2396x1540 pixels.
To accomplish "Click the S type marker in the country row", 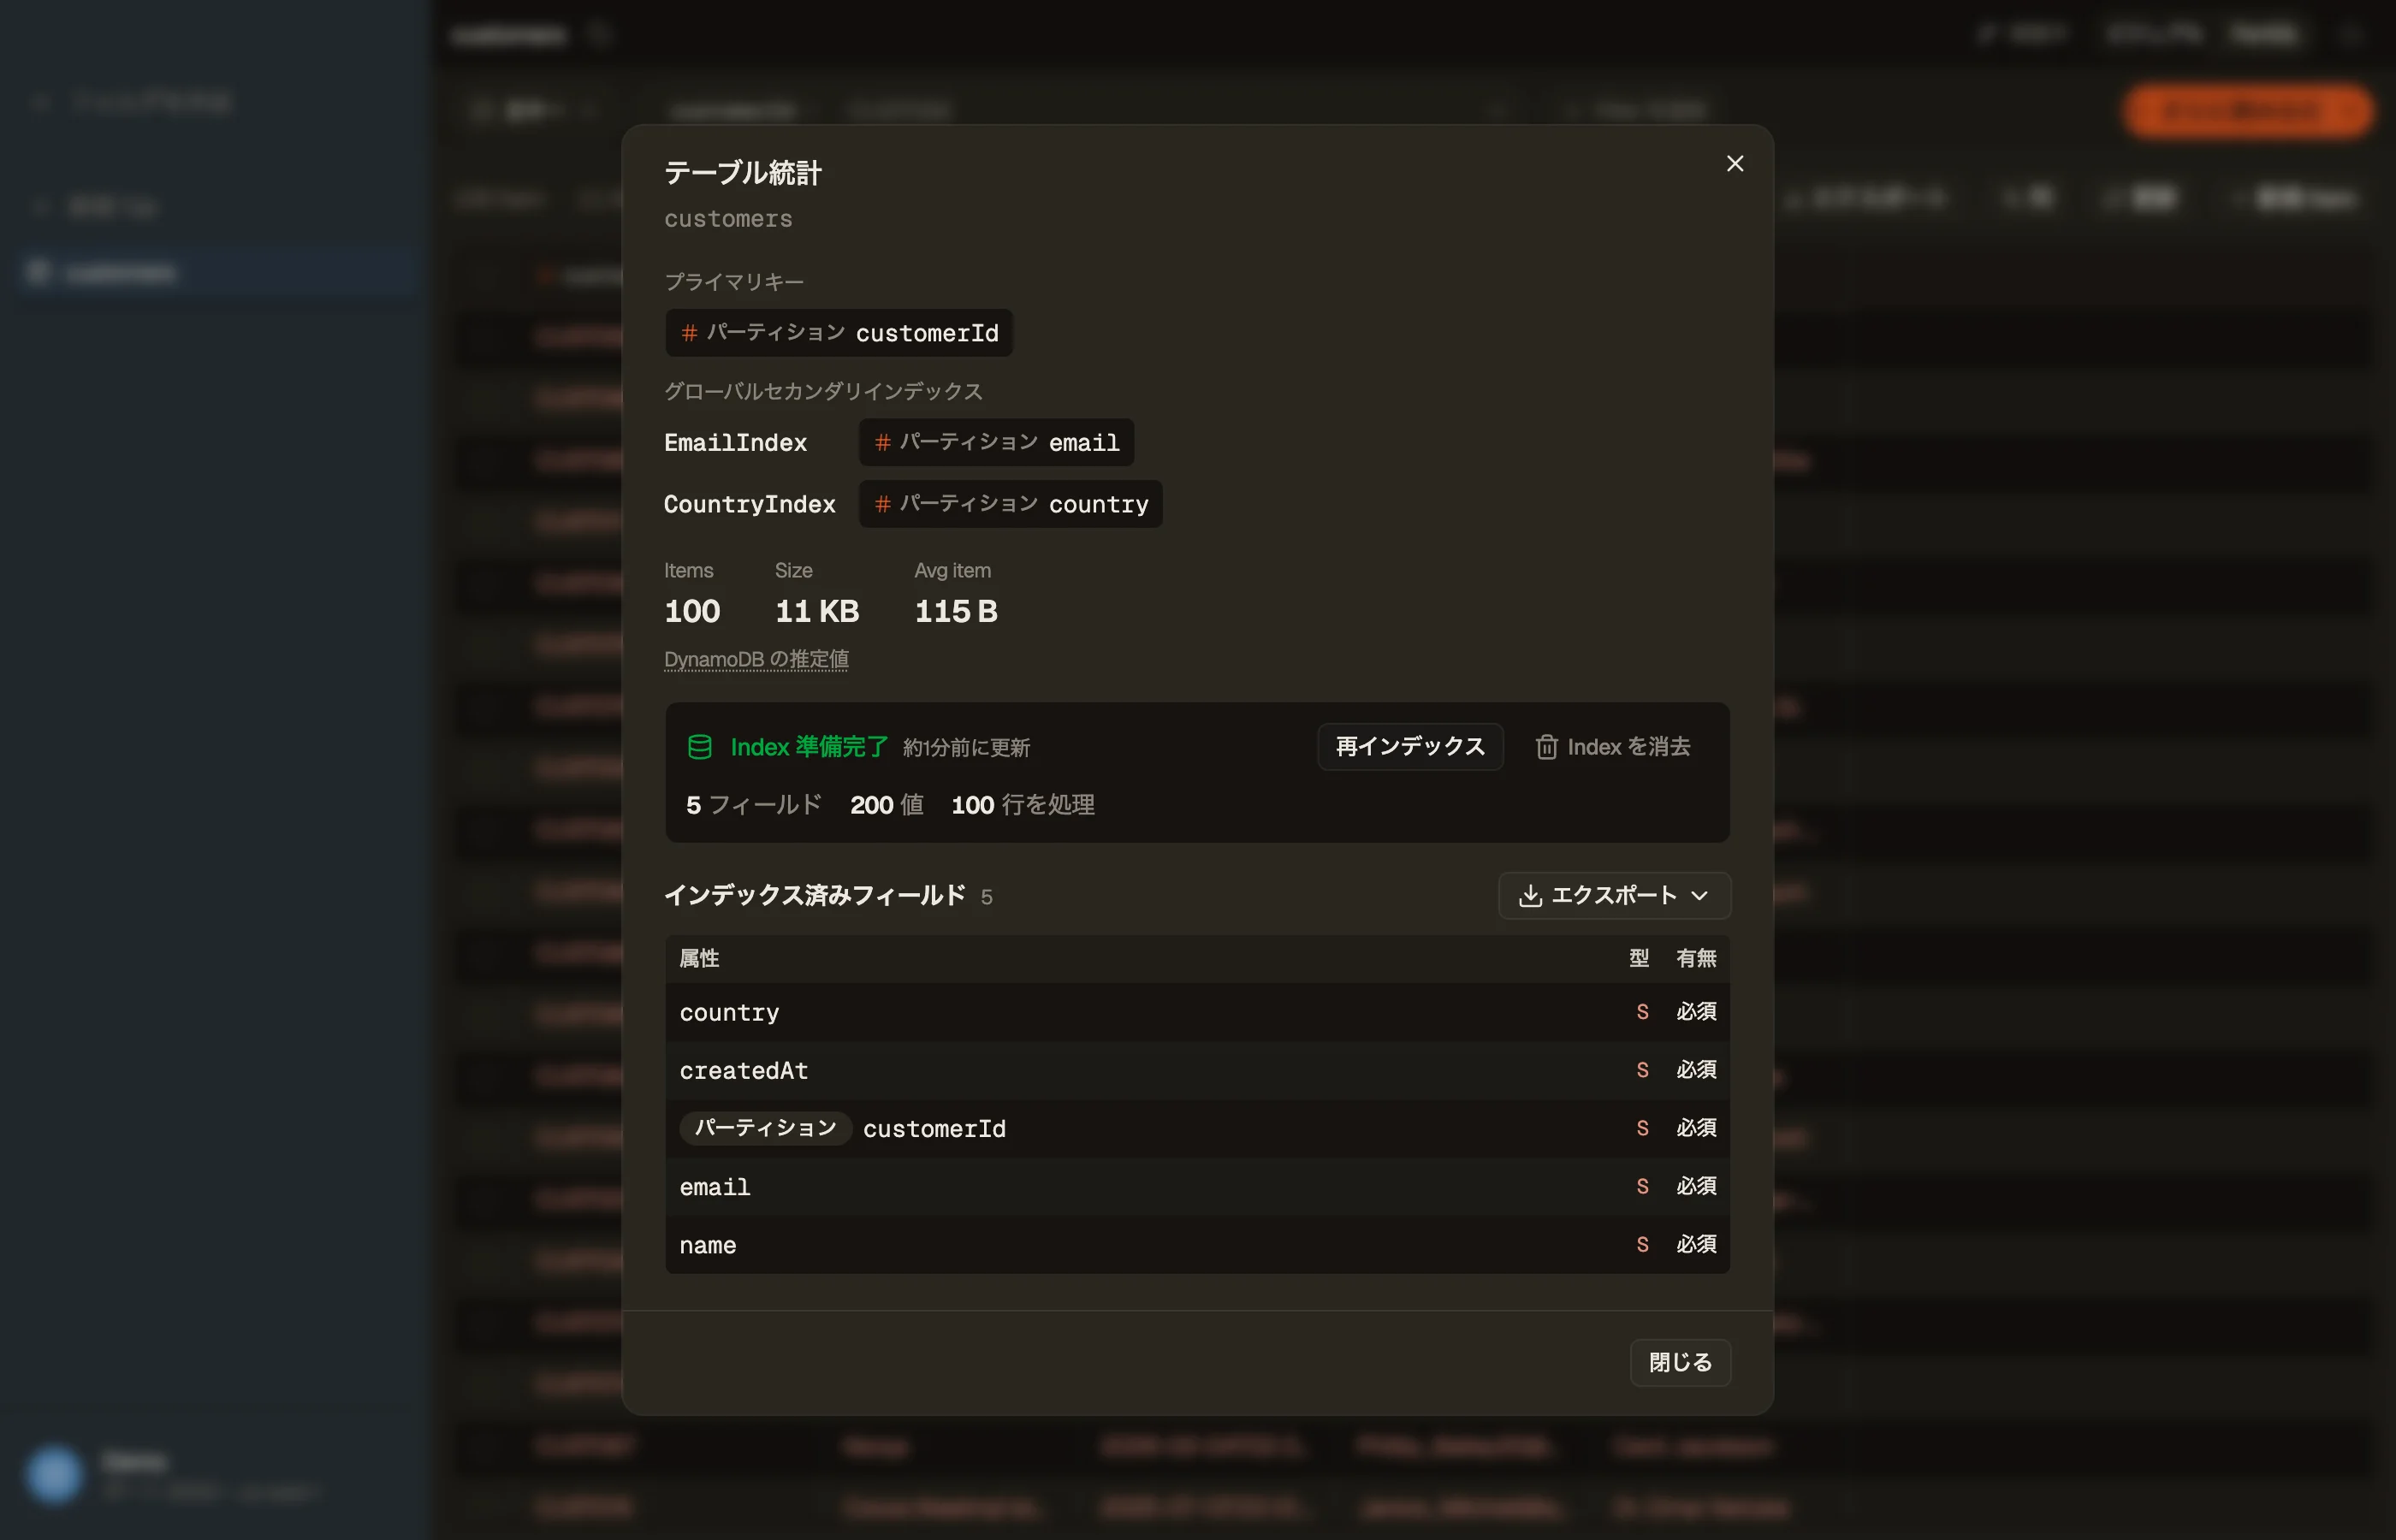I will tap(1642, 1012).
